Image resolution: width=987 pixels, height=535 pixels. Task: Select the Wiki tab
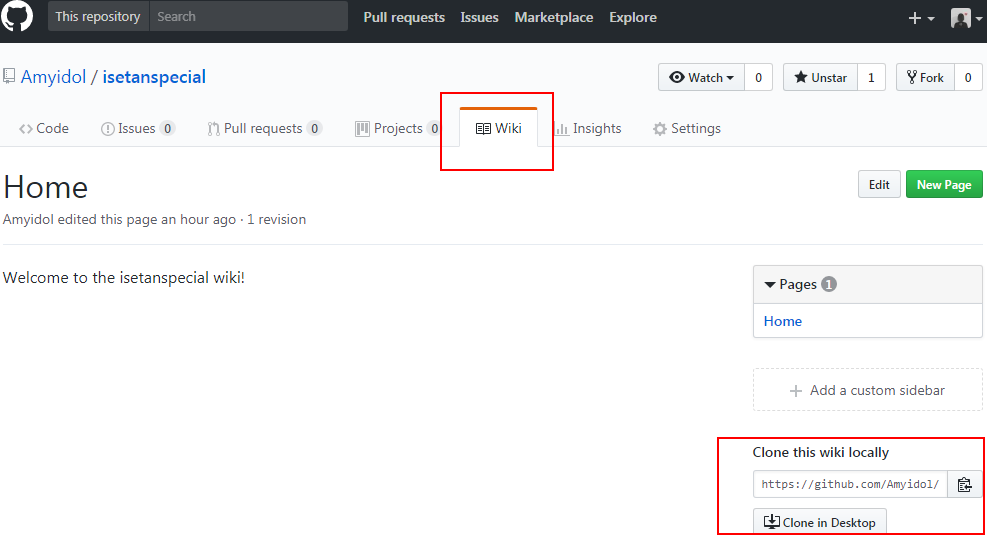click(499, 128)
